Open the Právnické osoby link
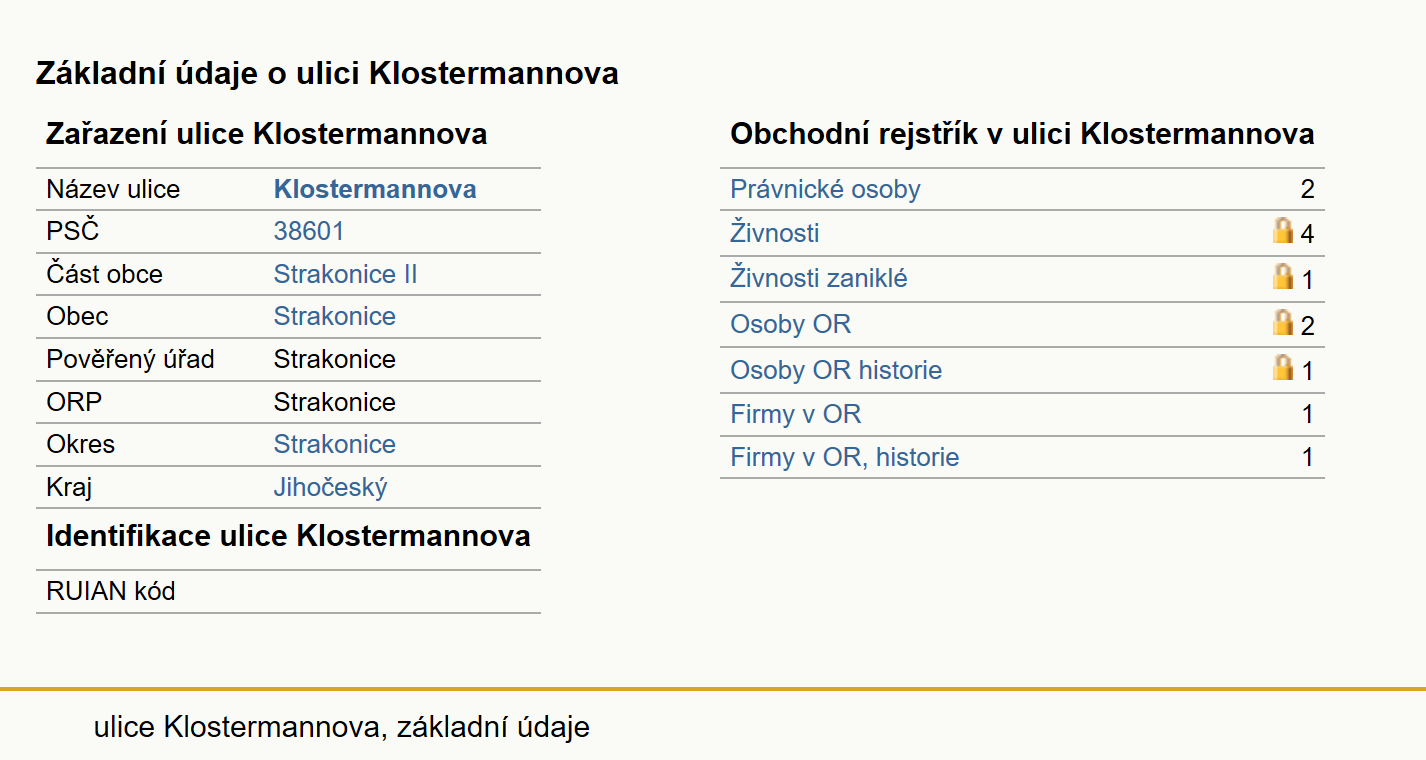1426x760 pixels. pos(825,189)
